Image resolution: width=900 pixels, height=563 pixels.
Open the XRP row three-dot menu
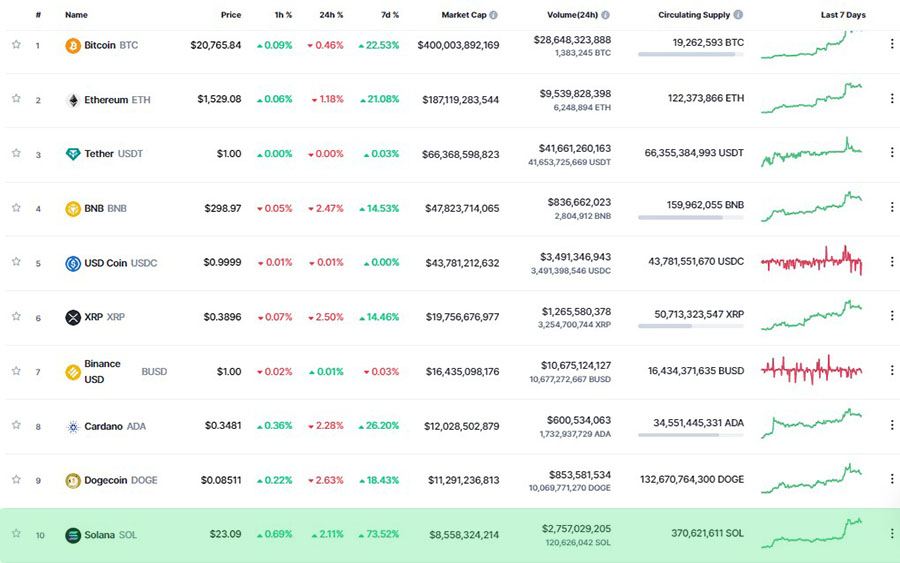(x=891, y=316)
